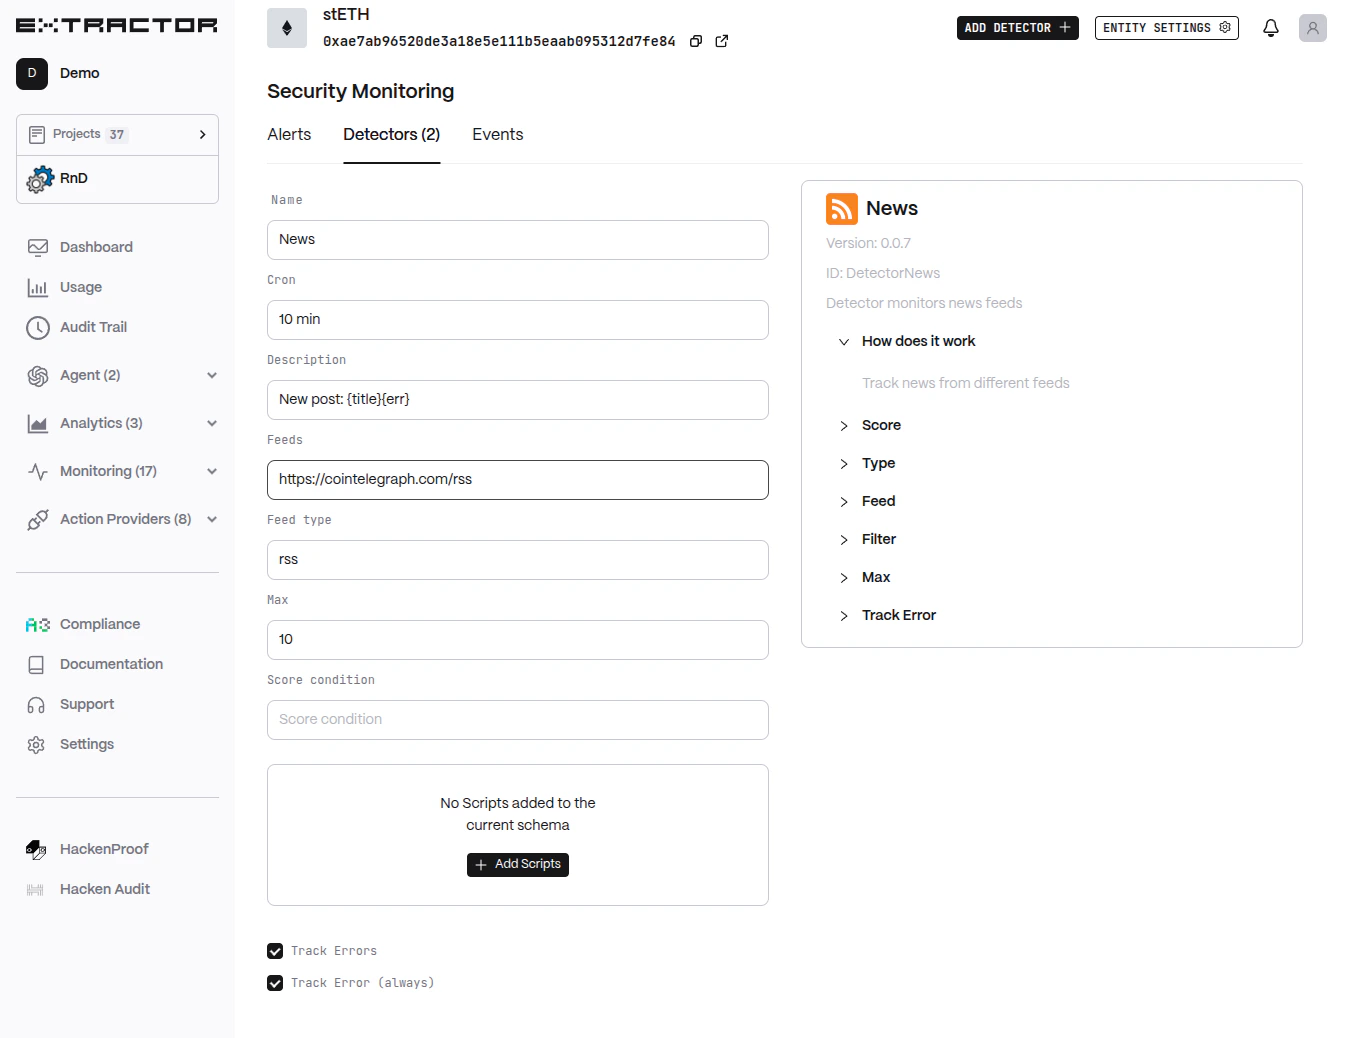Open address in external explorer
This screenshot has height=1038, width=1359.
[722, 41]
